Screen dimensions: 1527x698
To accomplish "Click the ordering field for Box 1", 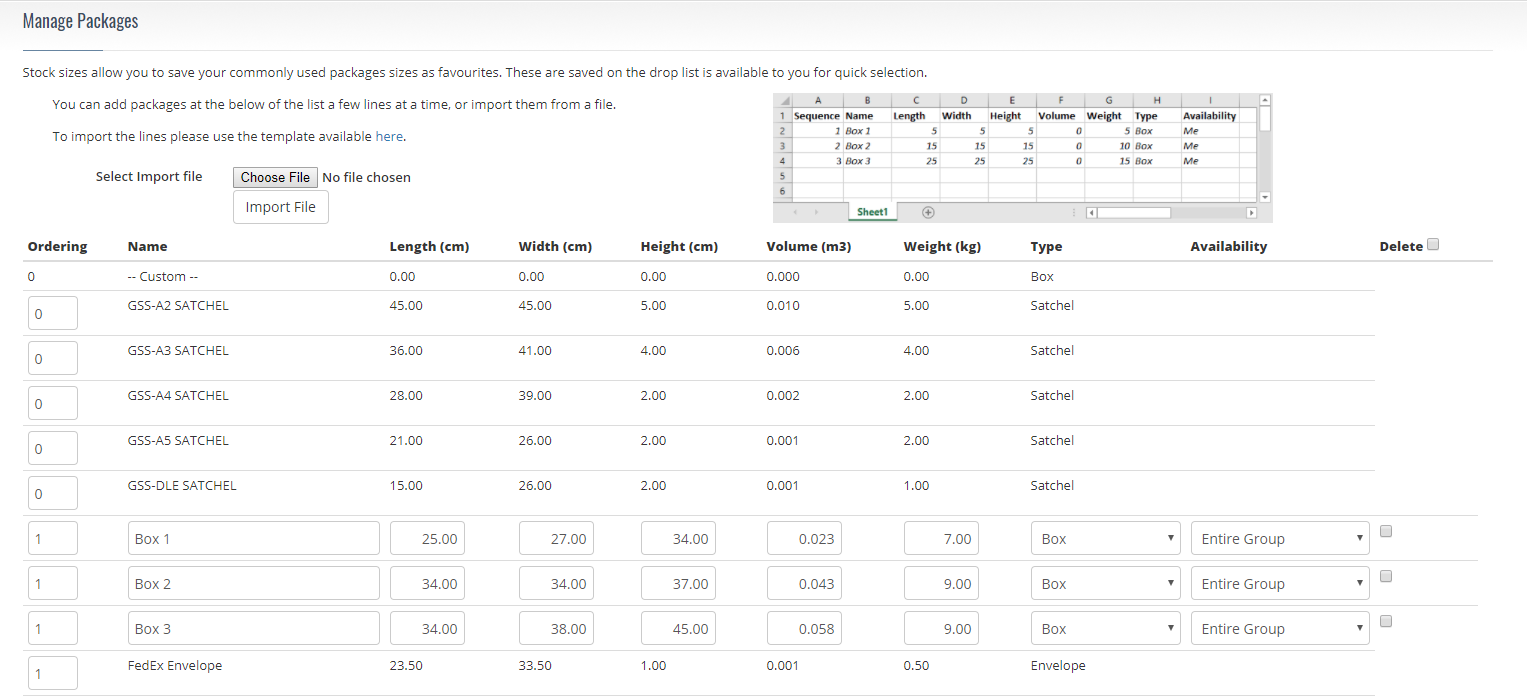I will pyautogui.click(x=53, y=538).
